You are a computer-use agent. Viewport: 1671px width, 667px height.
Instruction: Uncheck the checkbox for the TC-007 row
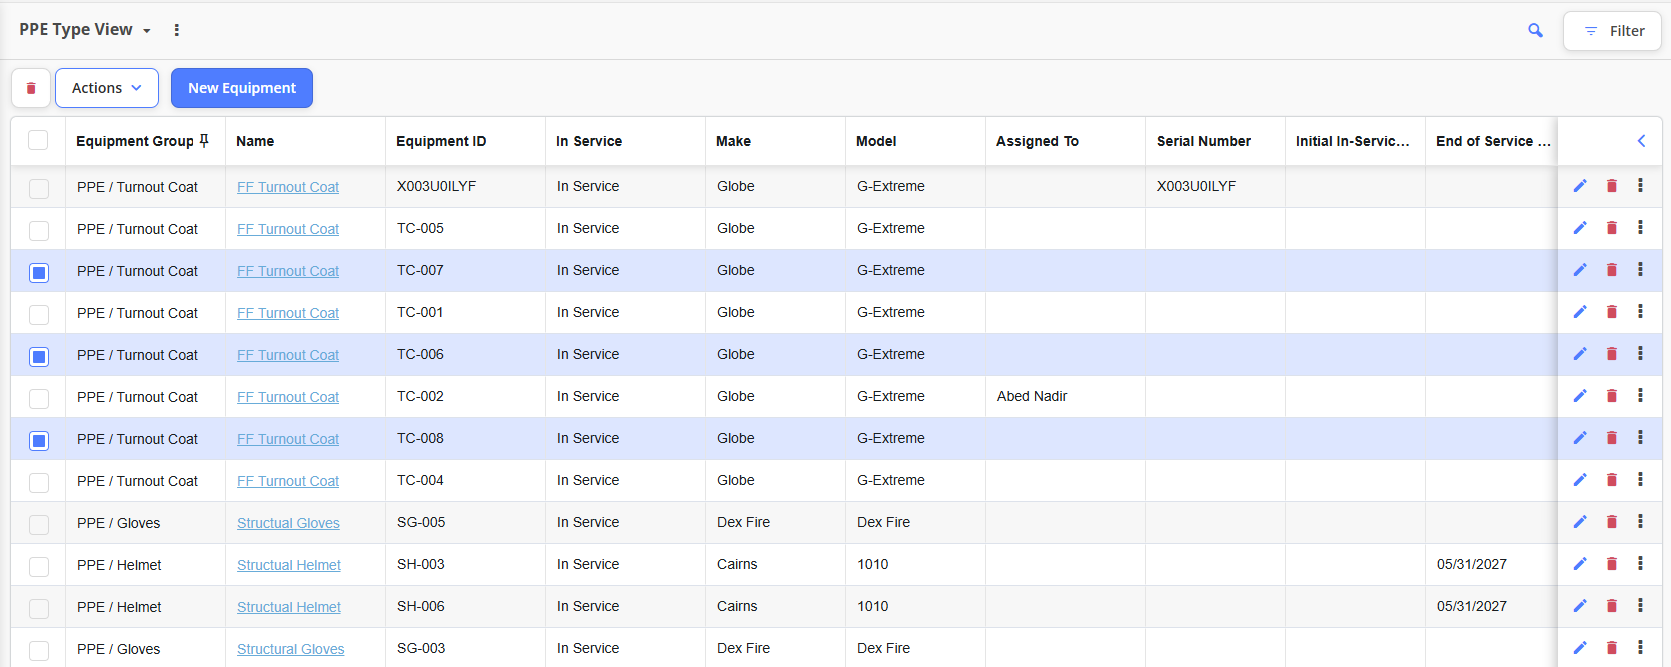[x=39, y=272]
